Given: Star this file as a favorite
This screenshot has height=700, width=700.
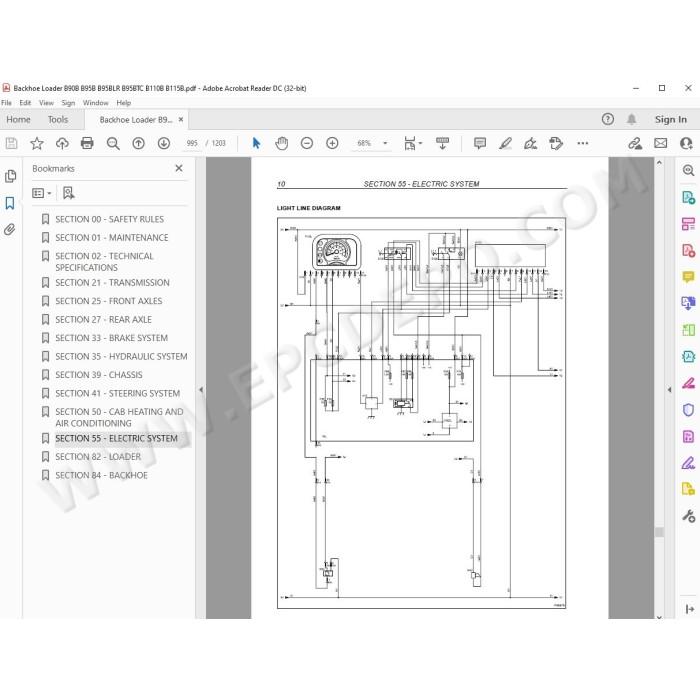Looking at the screenshot, I should [37, 143].
